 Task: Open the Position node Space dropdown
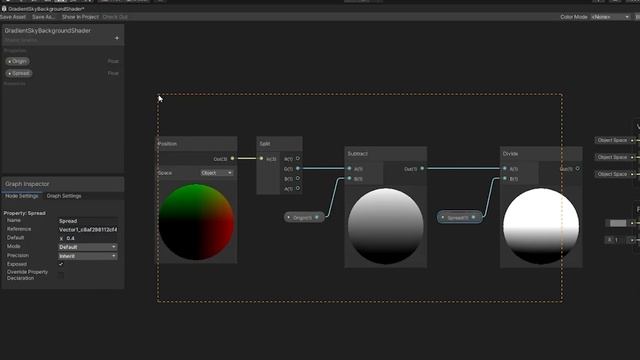pyautogui.click(x=217, y=173)
